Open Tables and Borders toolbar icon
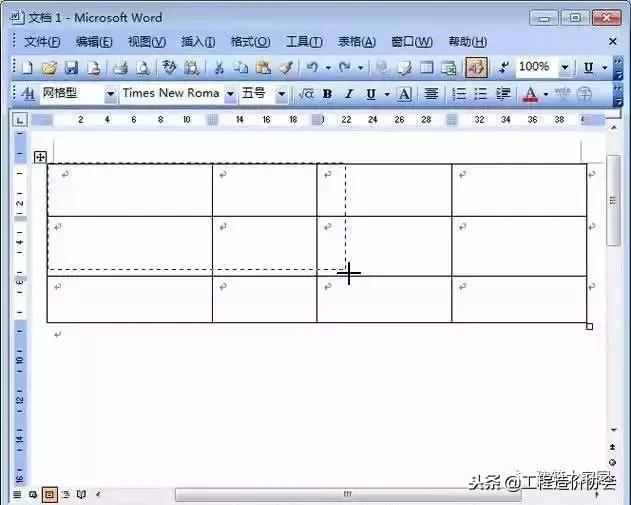The image size is (631, 505). click(404, 68)
